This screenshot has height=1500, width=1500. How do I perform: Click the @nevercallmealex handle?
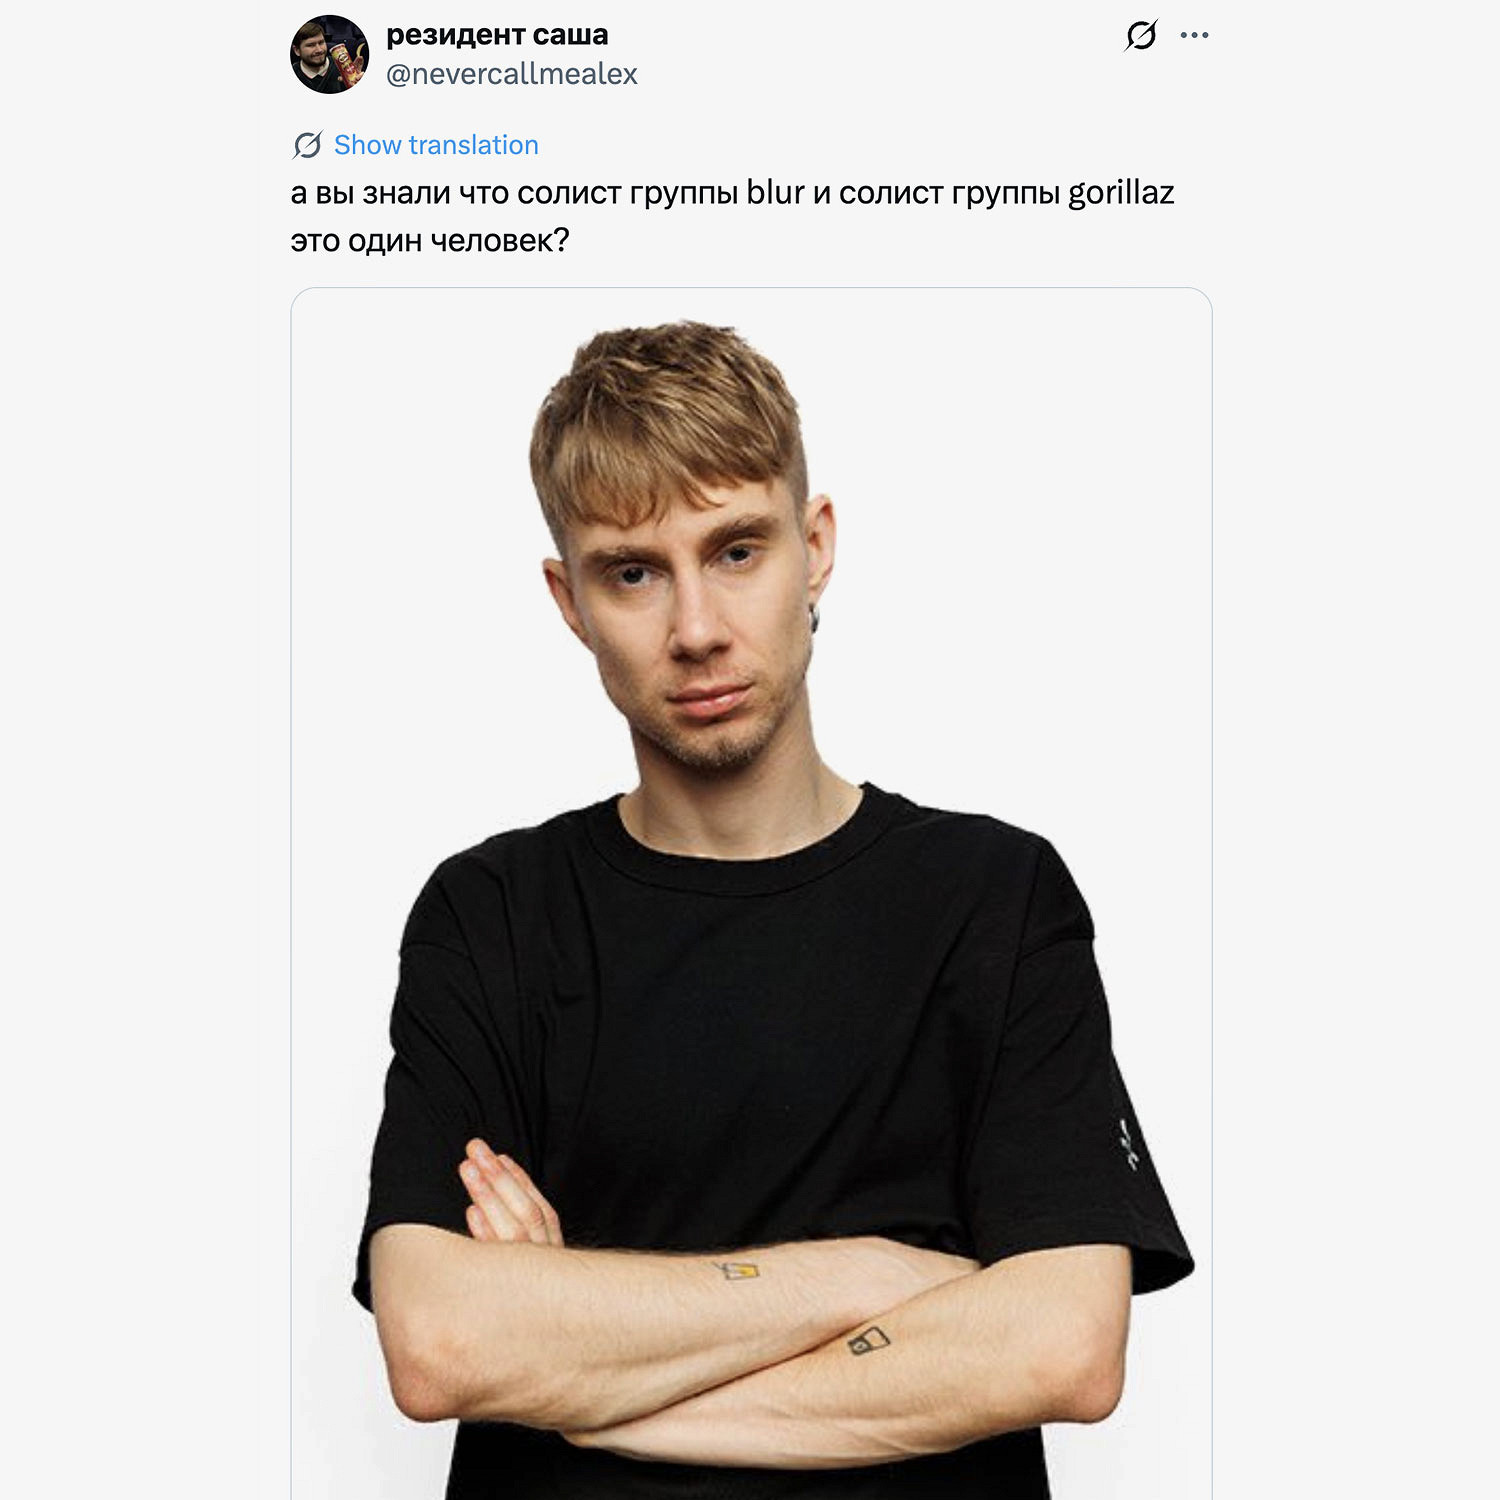(511, 74)
